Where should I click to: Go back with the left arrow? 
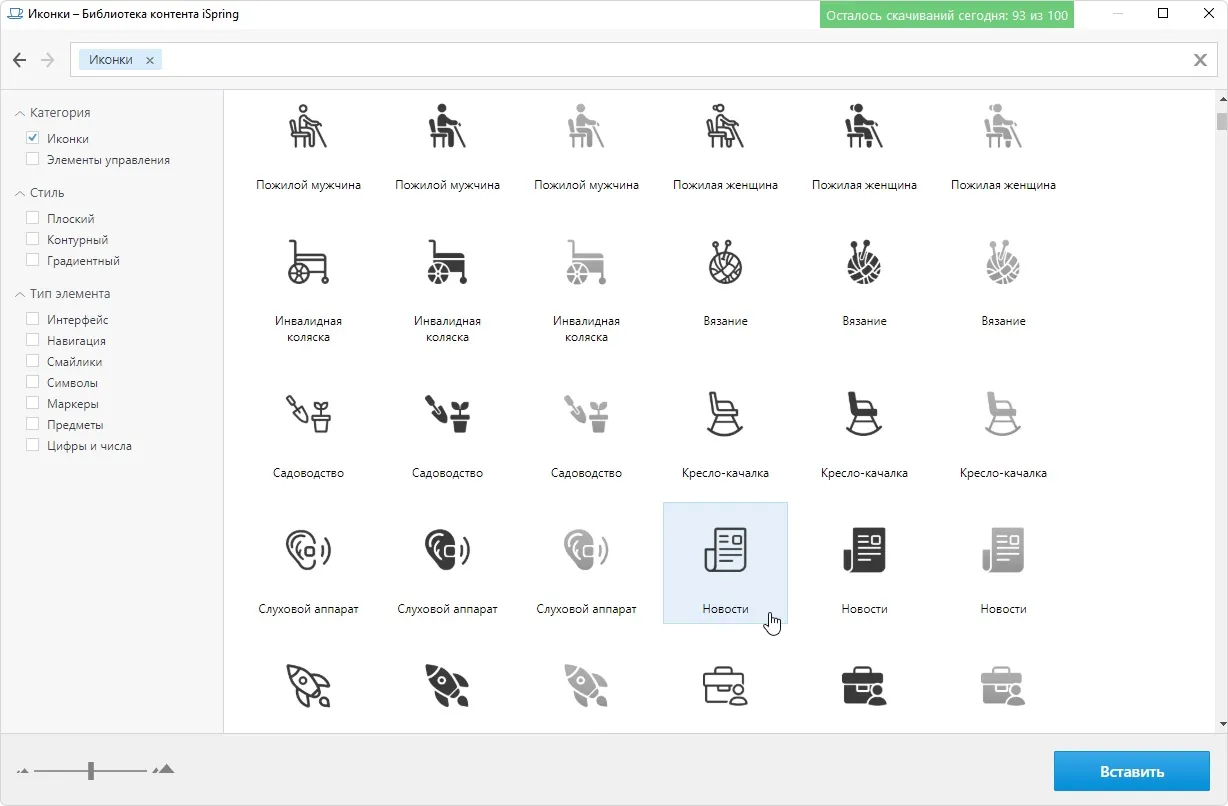click(20, 60)
